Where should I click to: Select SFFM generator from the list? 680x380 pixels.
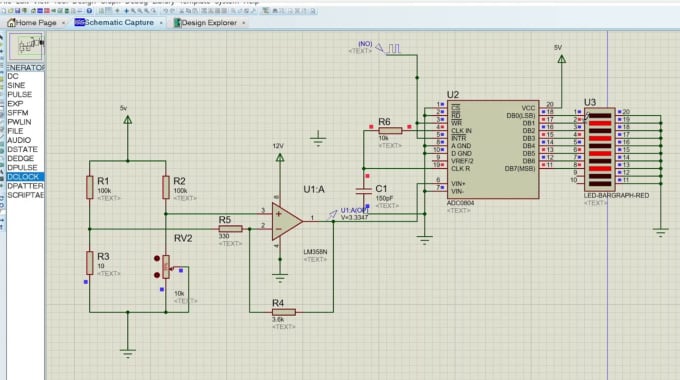coord(25,113)
